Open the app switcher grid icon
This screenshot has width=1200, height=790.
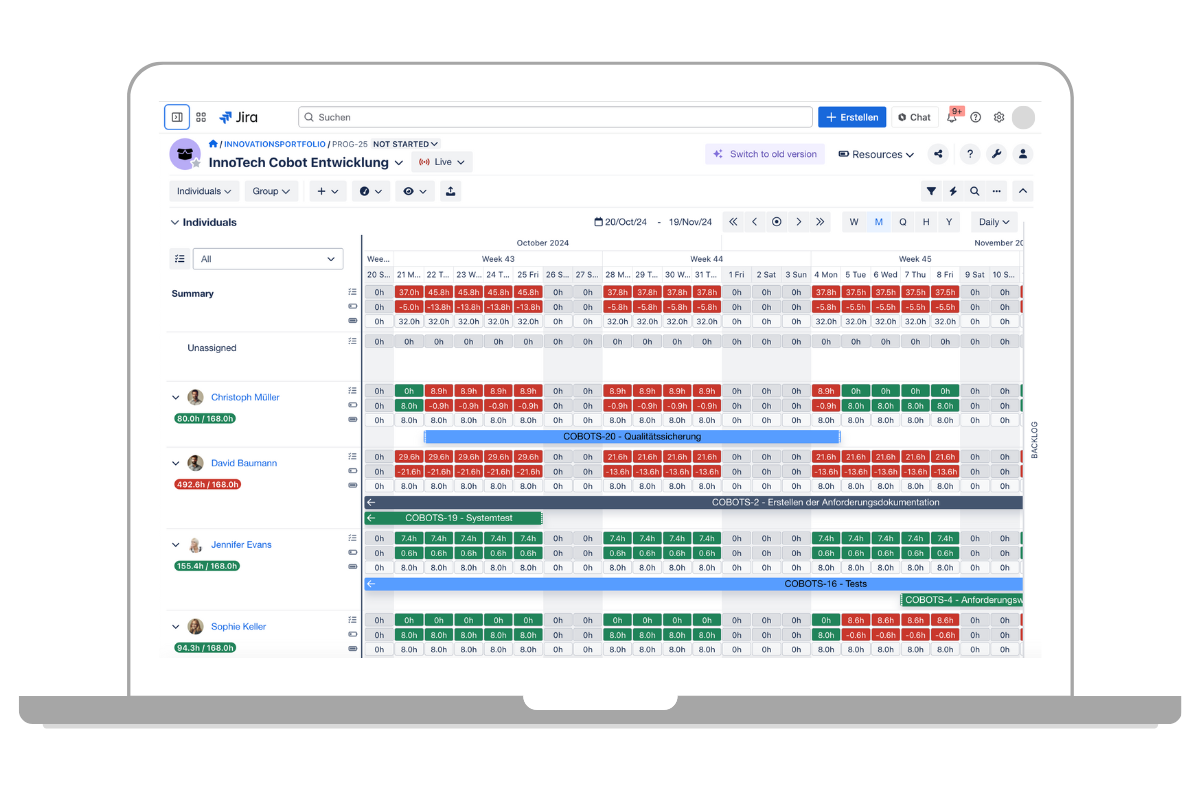tap(201, 117)
